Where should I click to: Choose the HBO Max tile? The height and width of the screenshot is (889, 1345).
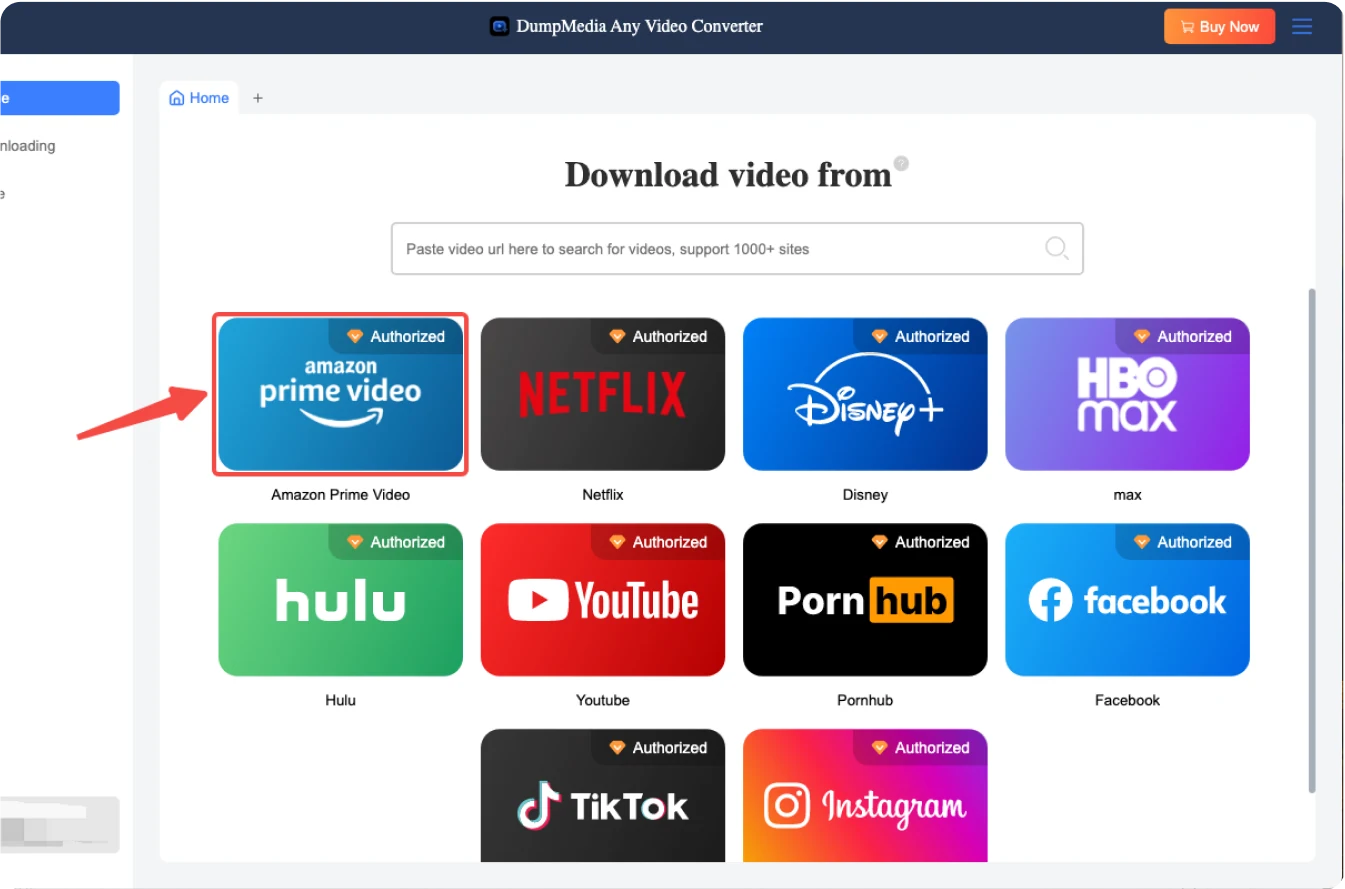(1127, 394)
